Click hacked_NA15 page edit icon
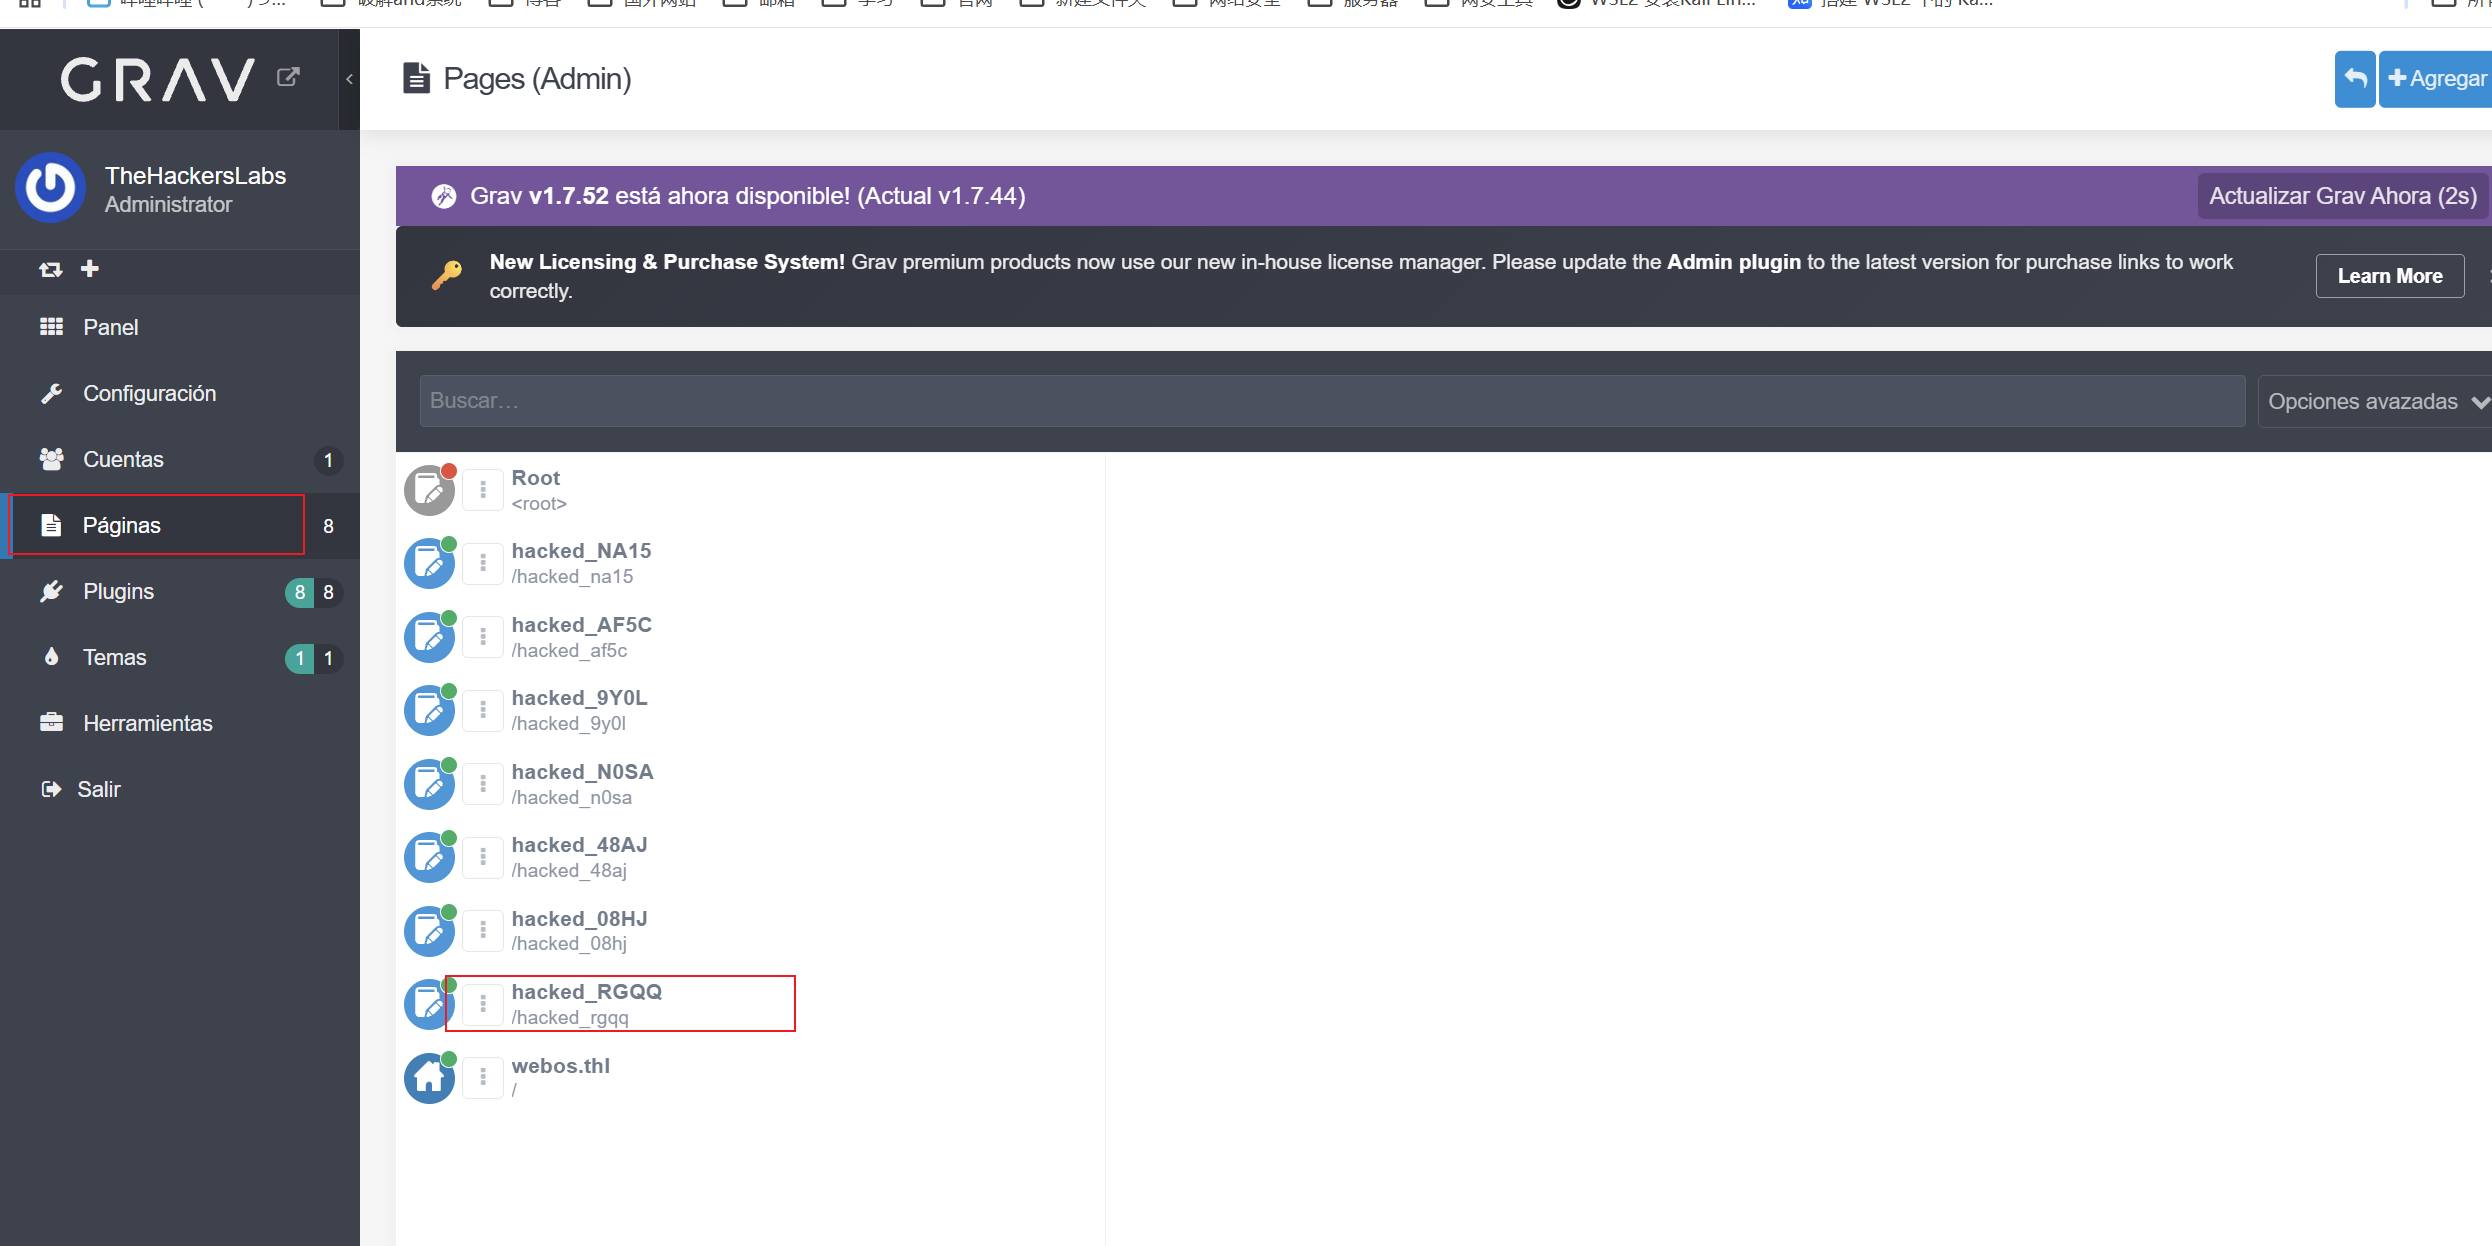2492x1246 pixels. pyautogui.click(x=429, y=563)
